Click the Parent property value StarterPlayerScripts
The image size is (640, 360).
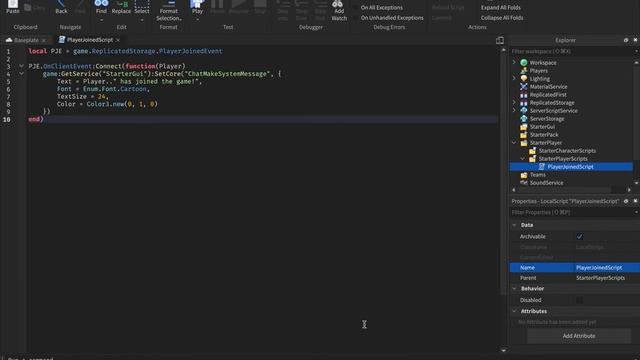tap(600, 278)
